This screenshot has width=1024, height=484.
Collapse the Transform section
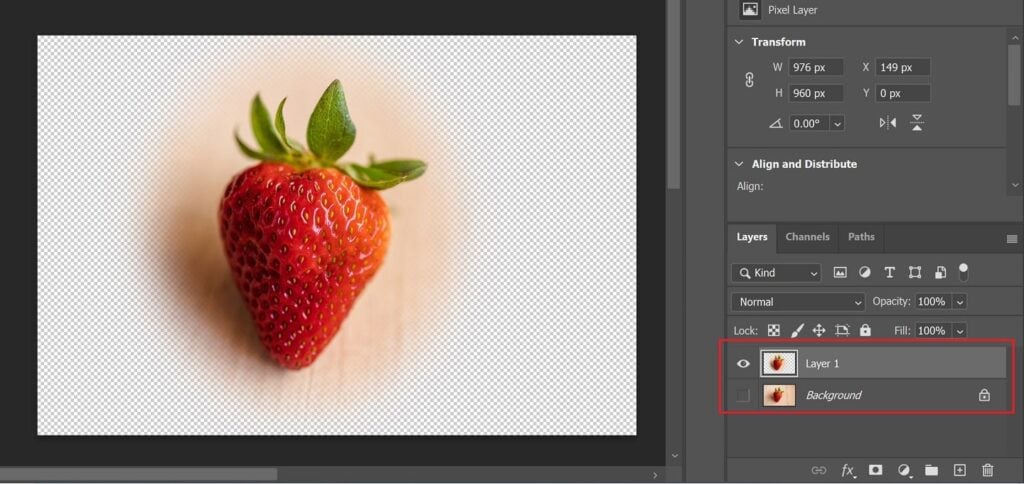[739, 42]
